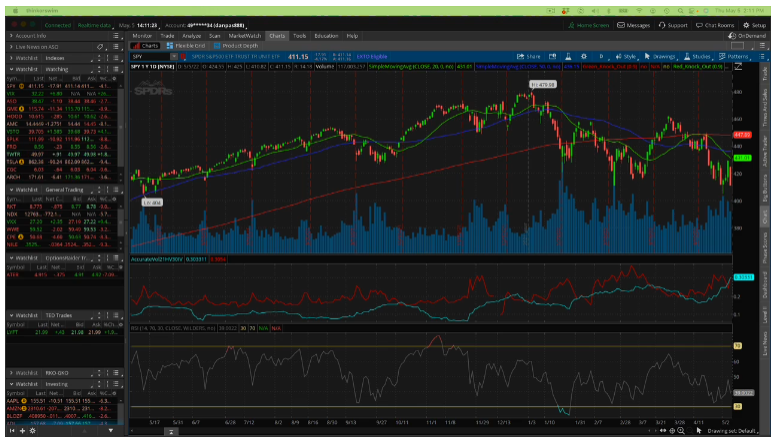Click the zoom magnifier icon below chart
The image size is (780, 442).
click(681, 431)
